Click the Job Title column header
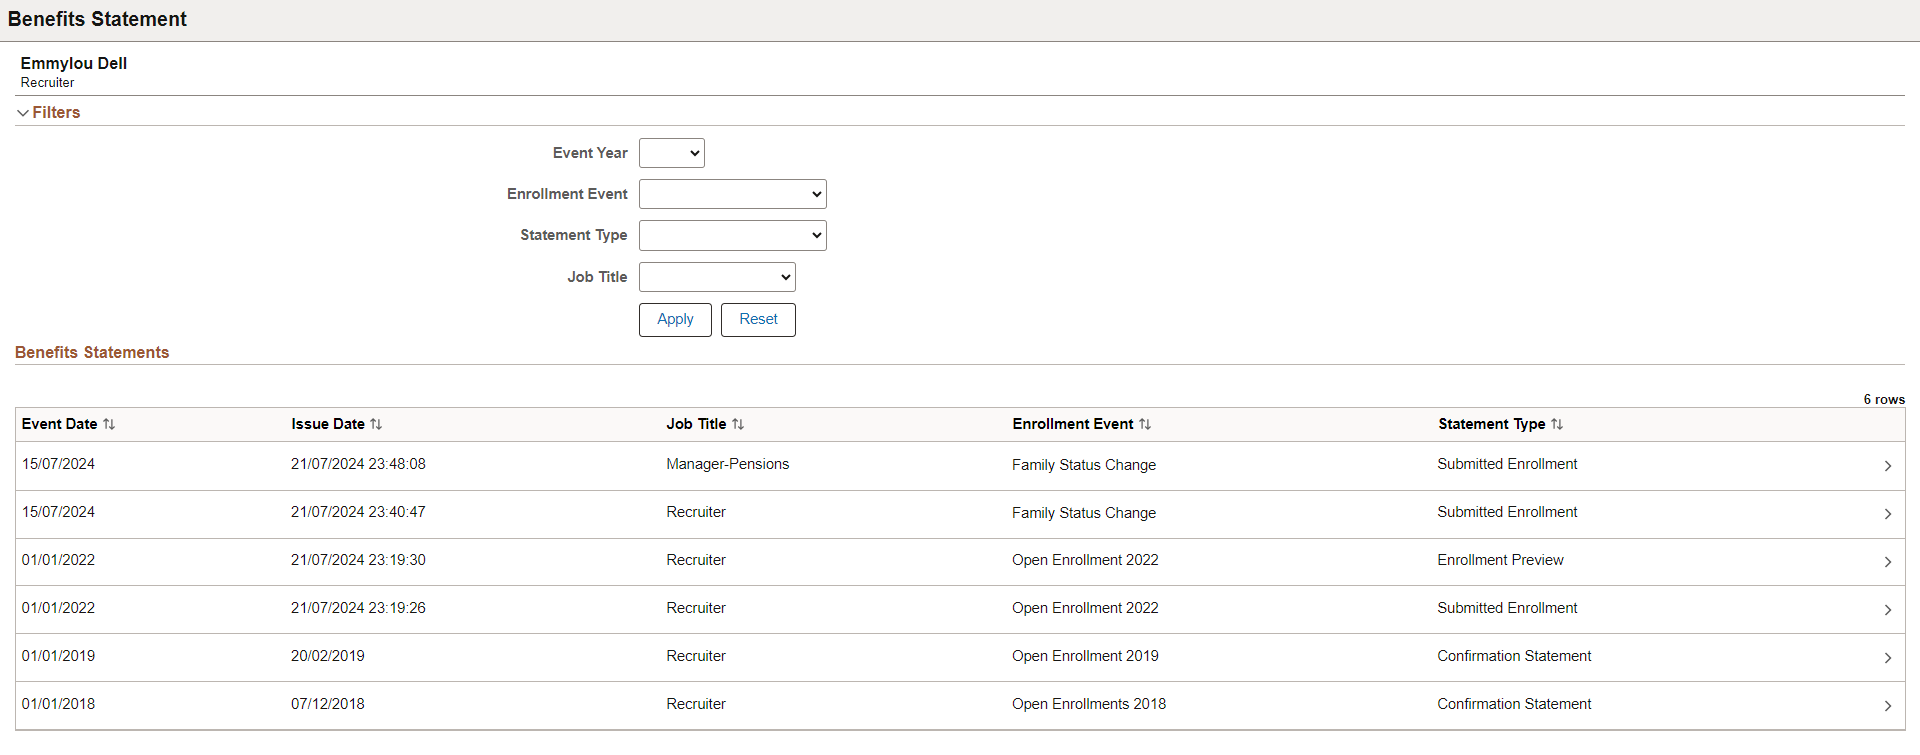Viewport: 1920px width, 755px height. click(696, 424)
